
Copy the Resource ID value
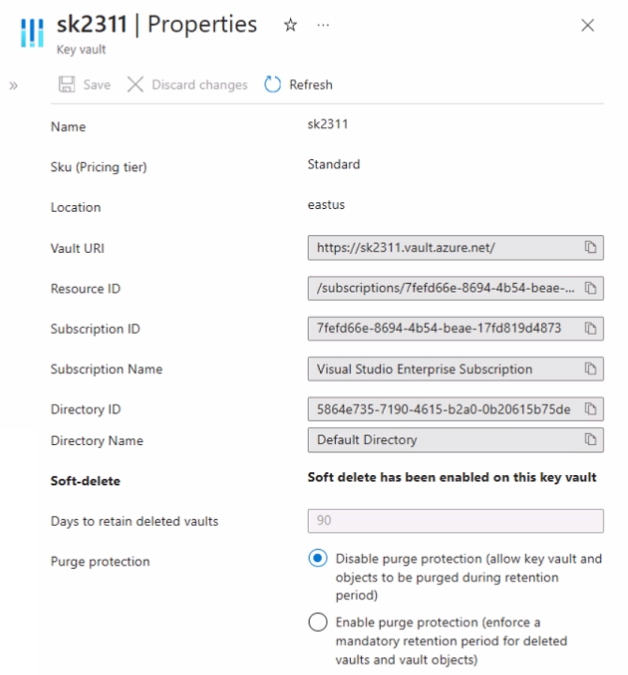pos(590,288)
